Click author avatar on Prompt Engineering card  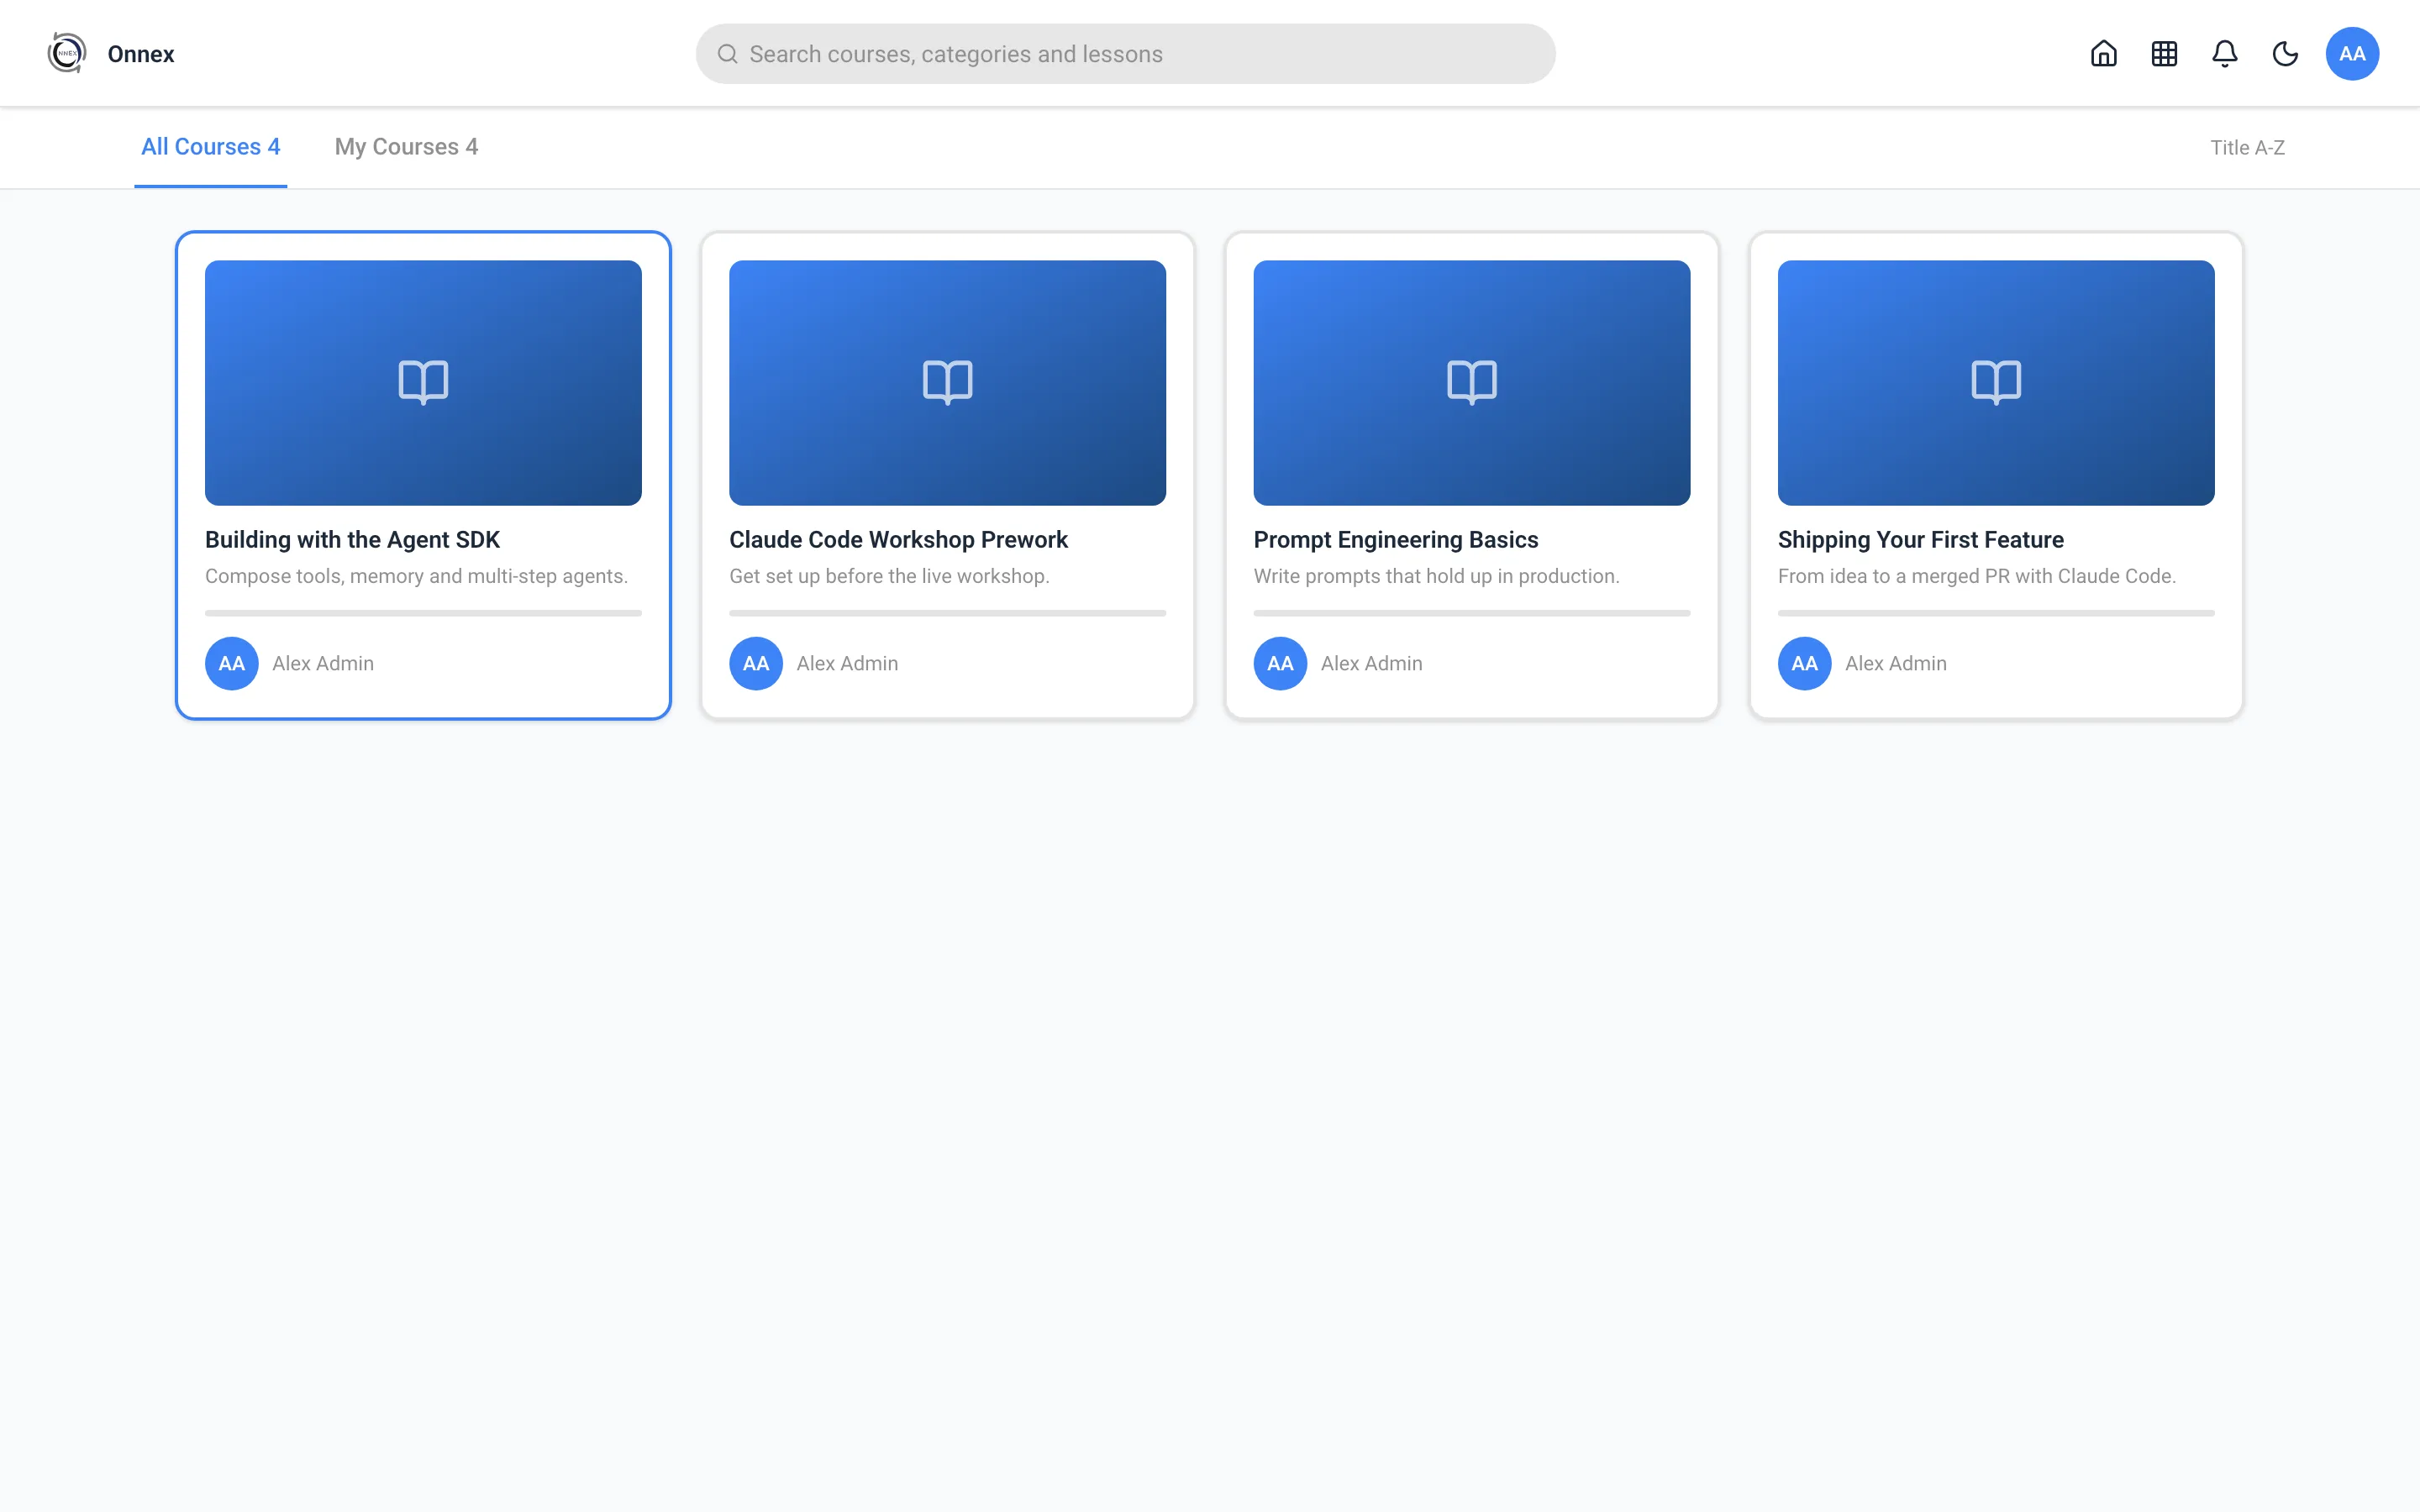pos(1280,664)
